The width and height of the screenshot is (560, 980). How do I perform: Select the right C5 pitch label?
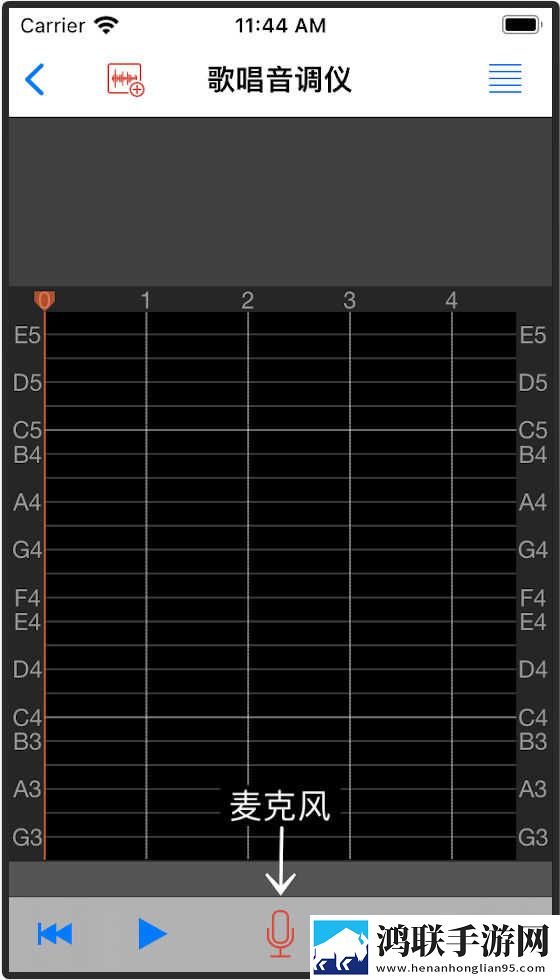click(533, 430)
